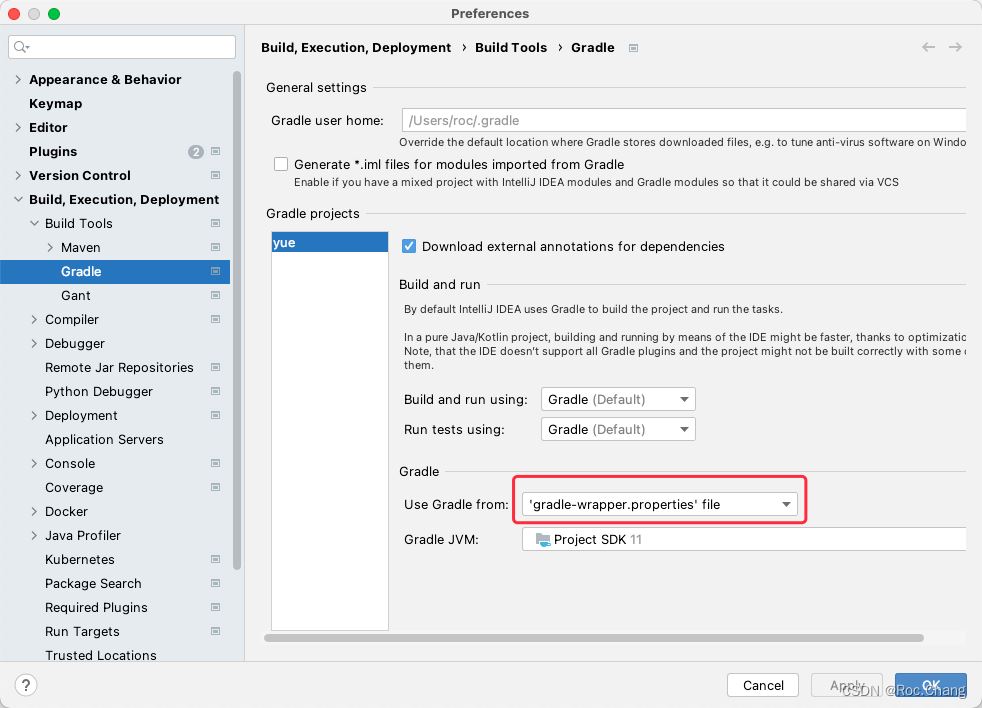This screenshot has height=708, width=982.
Task: Click the Apply button
Action: point(847,685)
